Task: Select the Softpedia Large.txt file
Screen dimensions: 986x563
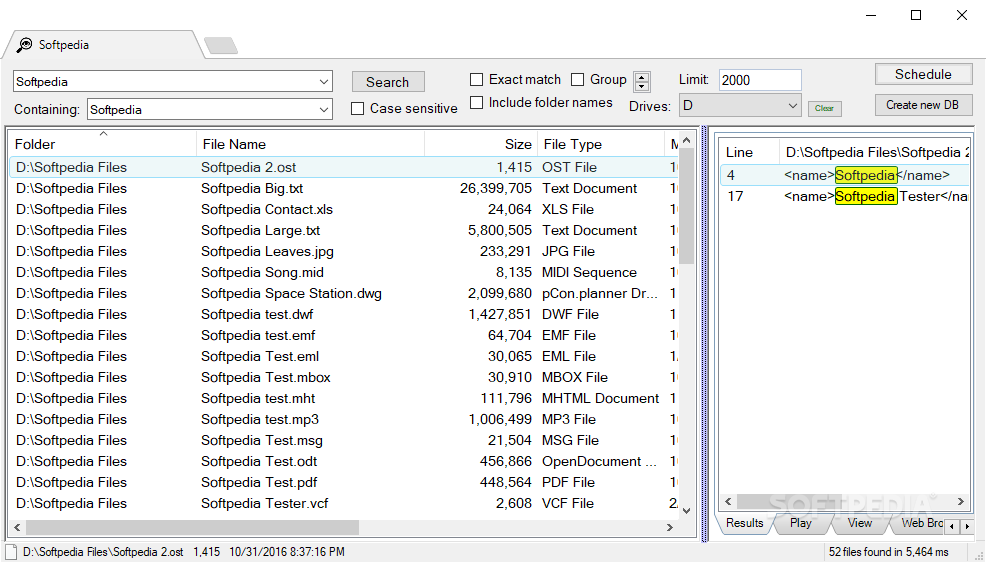Action: 260,230
